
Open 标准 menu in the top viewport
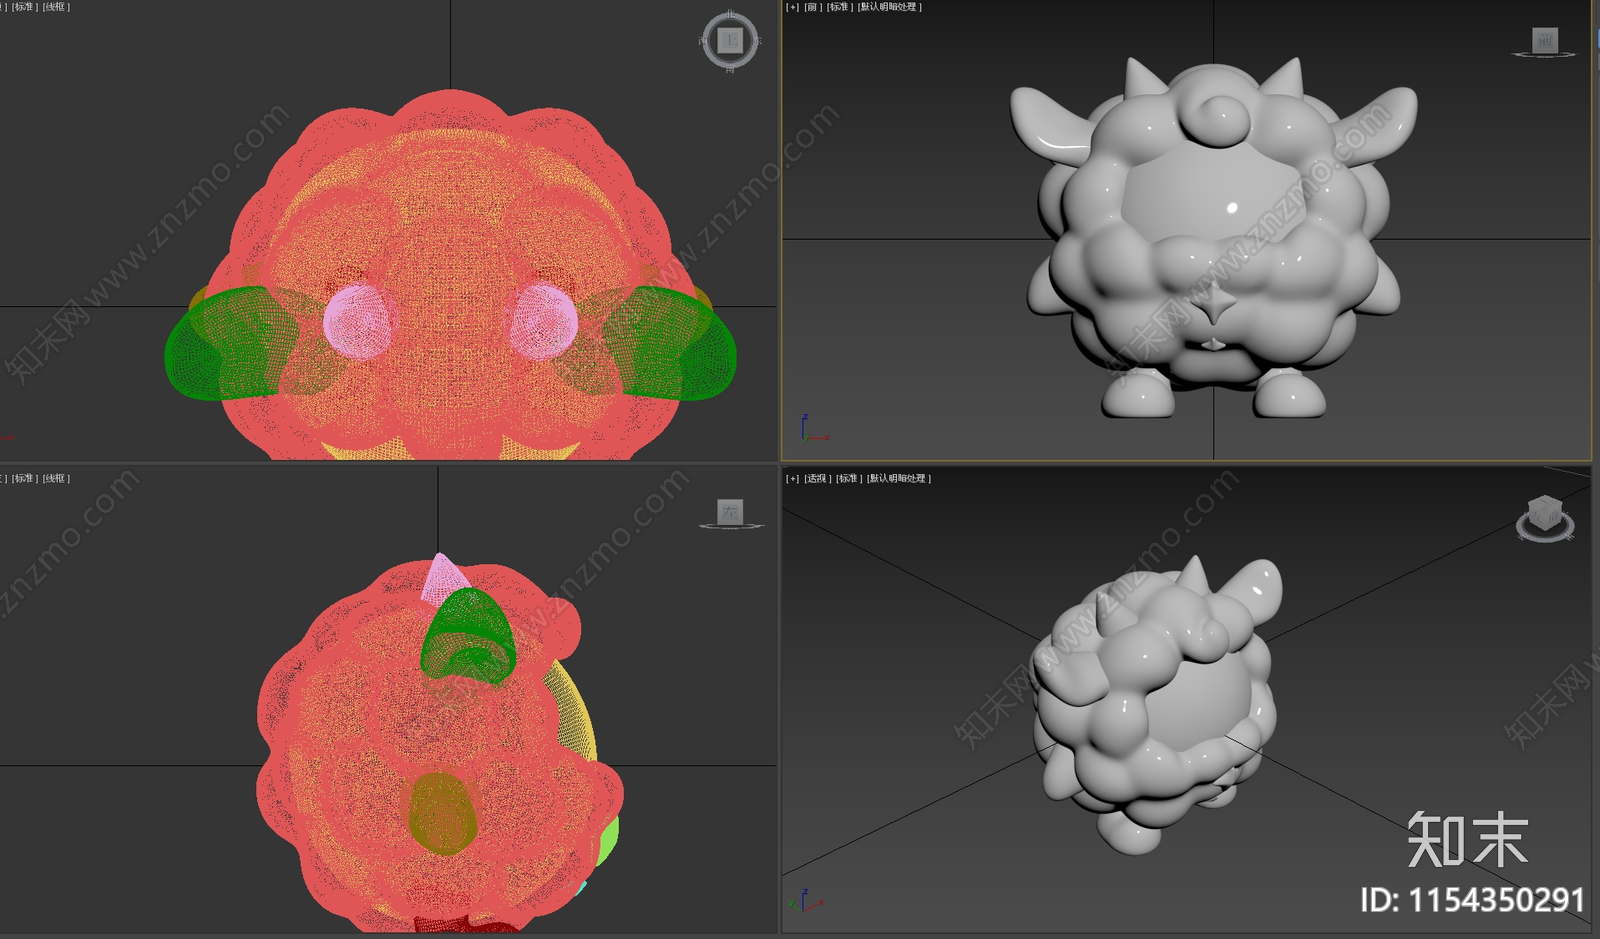tap(25, 7)
